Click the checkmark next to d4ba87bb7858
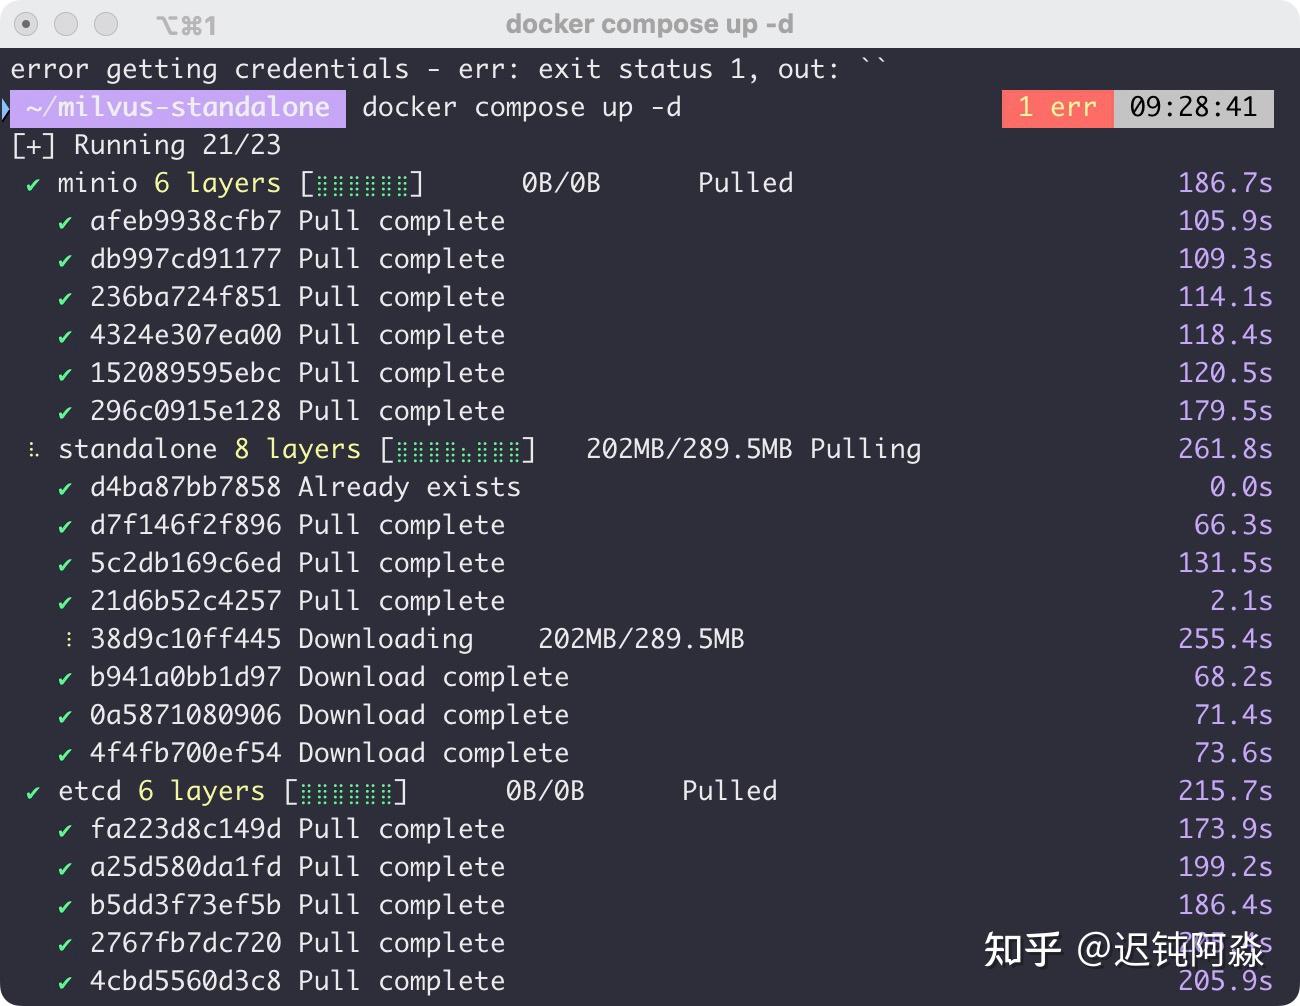The height and width of the screenshot is (1006, 1300). click(x=65, y=489)
